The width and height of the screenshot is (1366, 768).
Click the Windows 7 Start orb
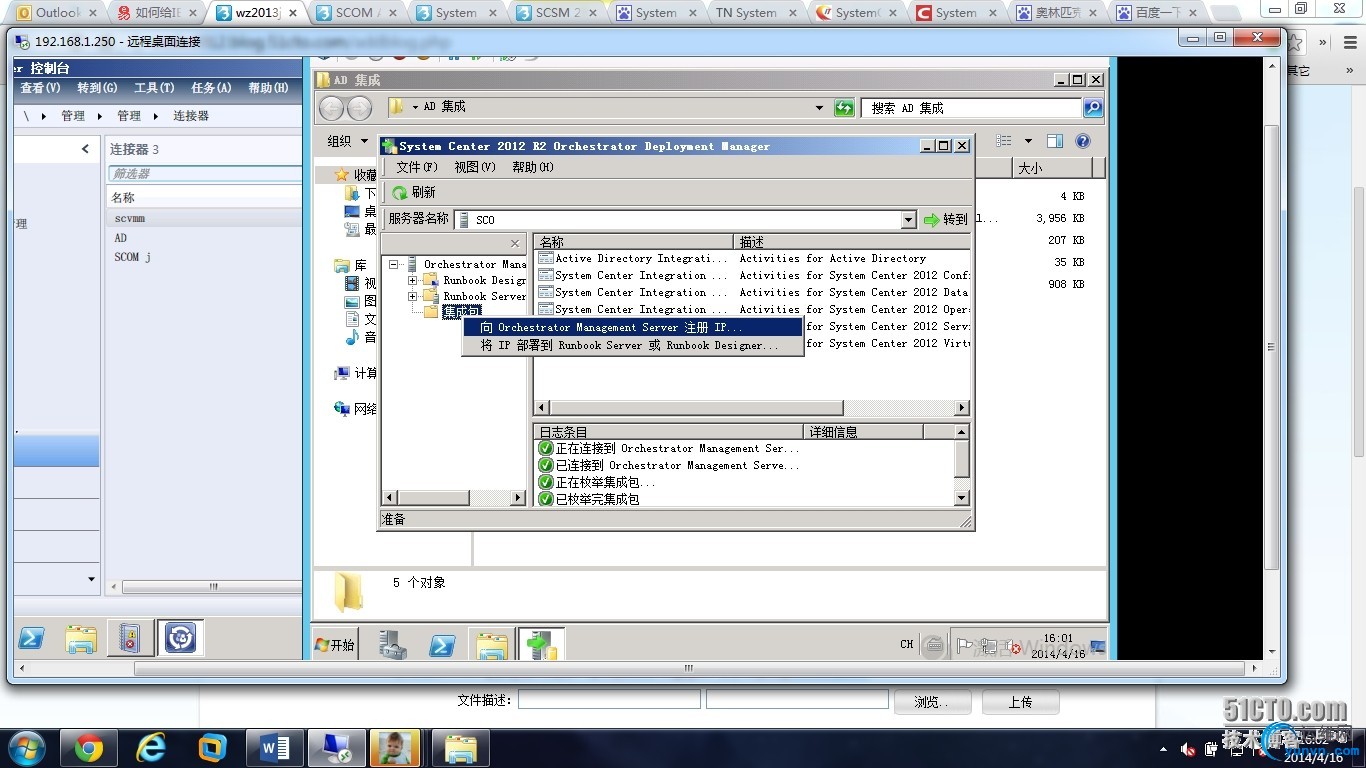(26, 748)
